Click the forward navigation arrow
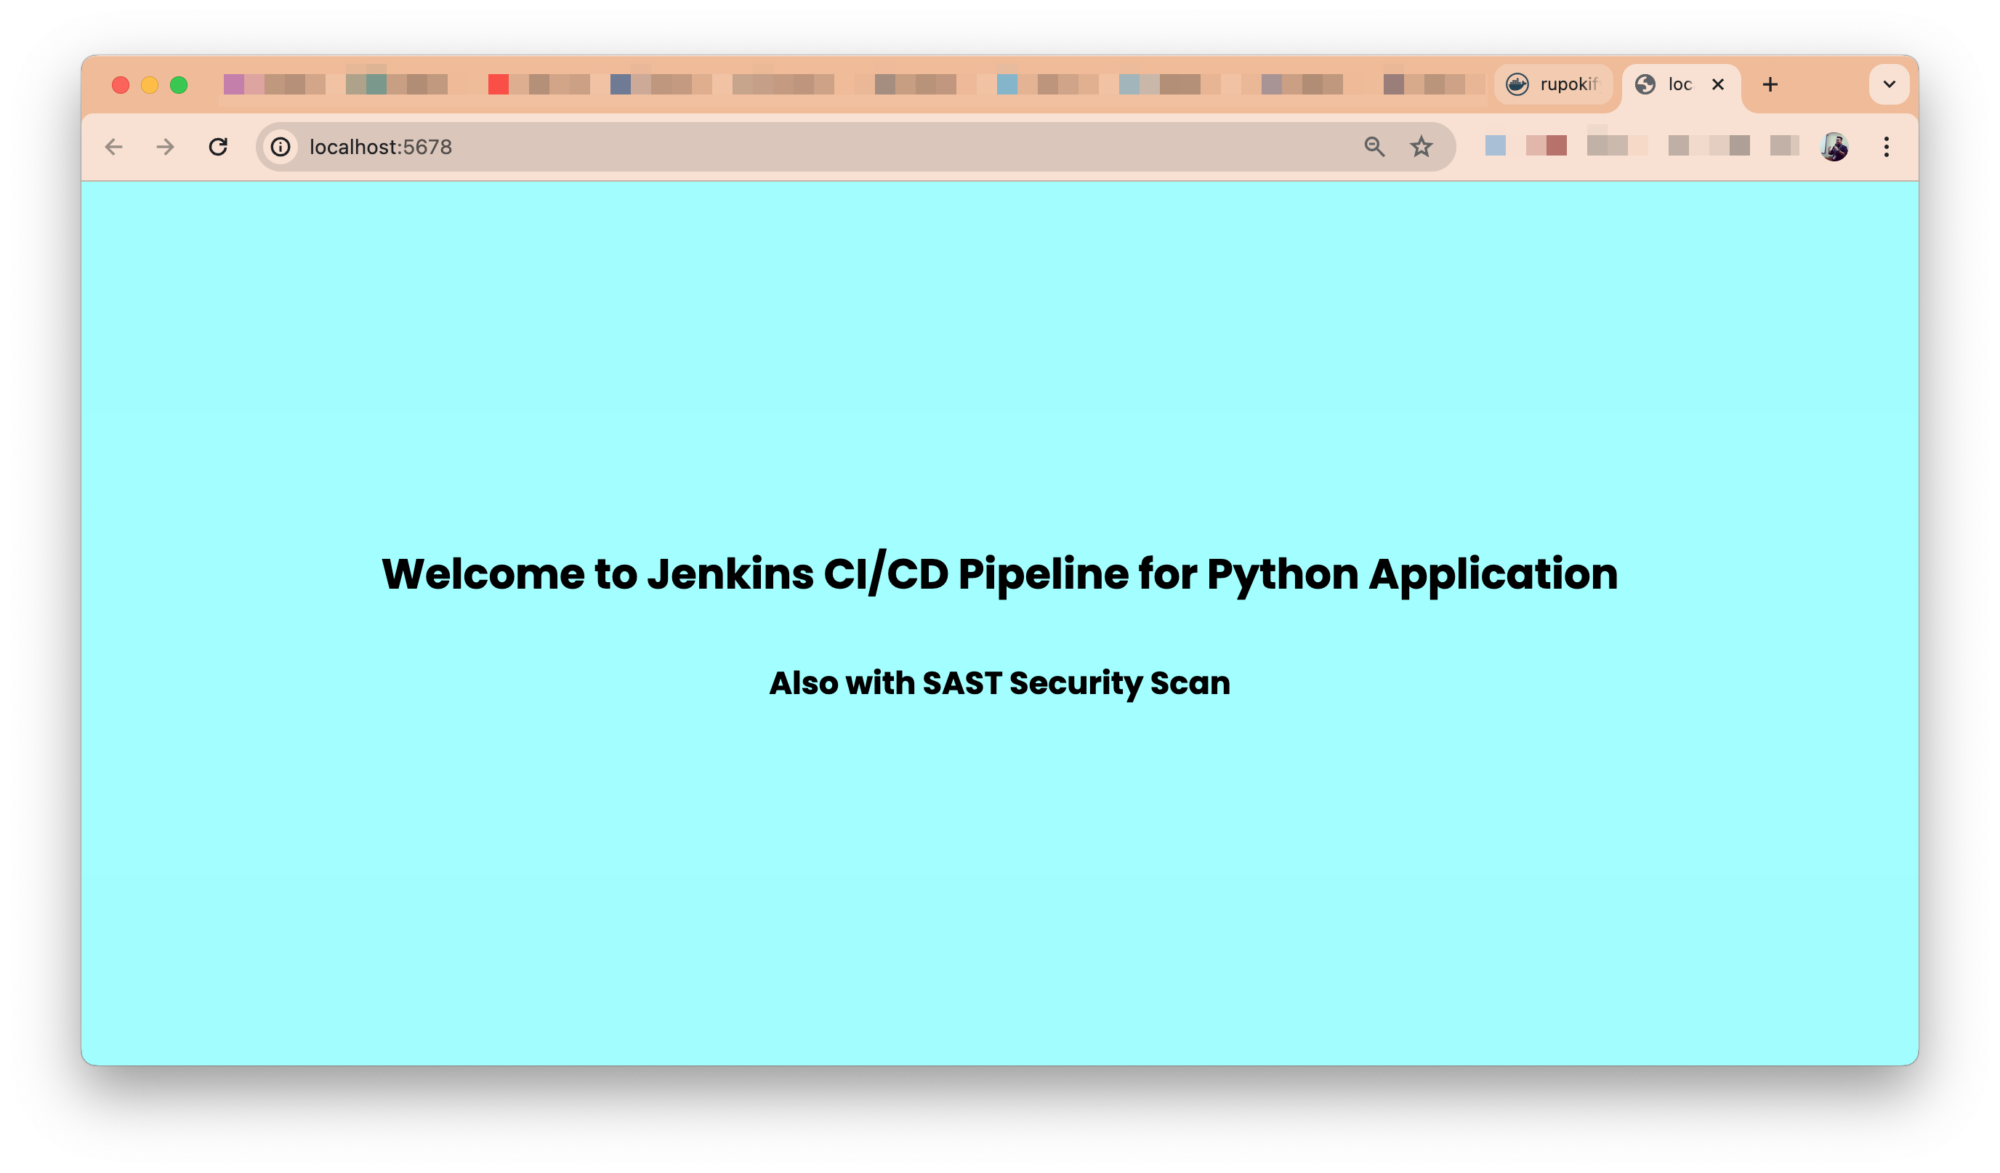Image resolution: width=2000 pixels, height=1173 pixels. click(166, 147)
